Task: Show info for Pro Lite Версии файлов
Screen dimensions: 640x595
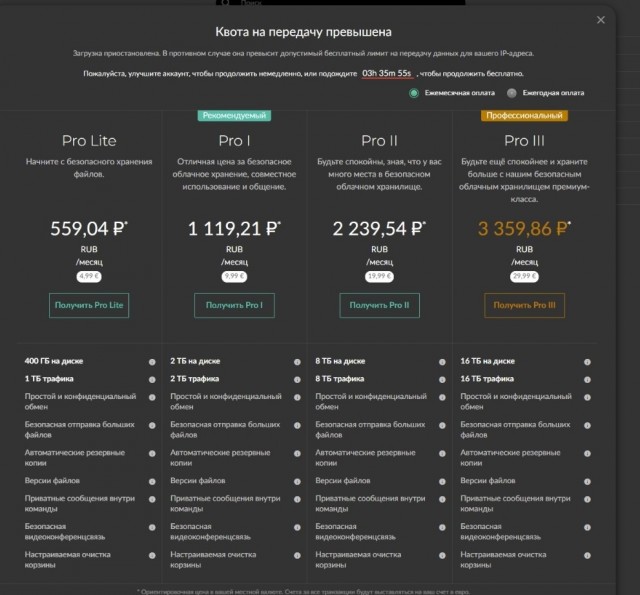Action: pyautogui.click(x=152, y=482)
